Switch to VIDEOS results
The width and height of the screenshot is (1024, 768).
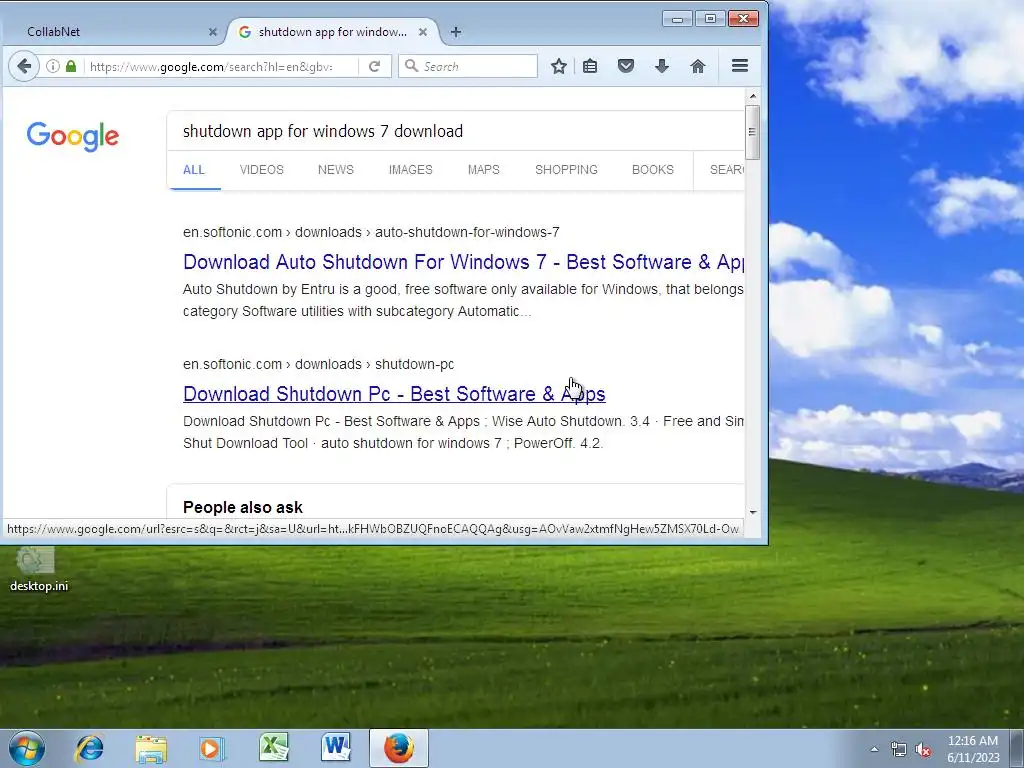(x=261, y=170)
